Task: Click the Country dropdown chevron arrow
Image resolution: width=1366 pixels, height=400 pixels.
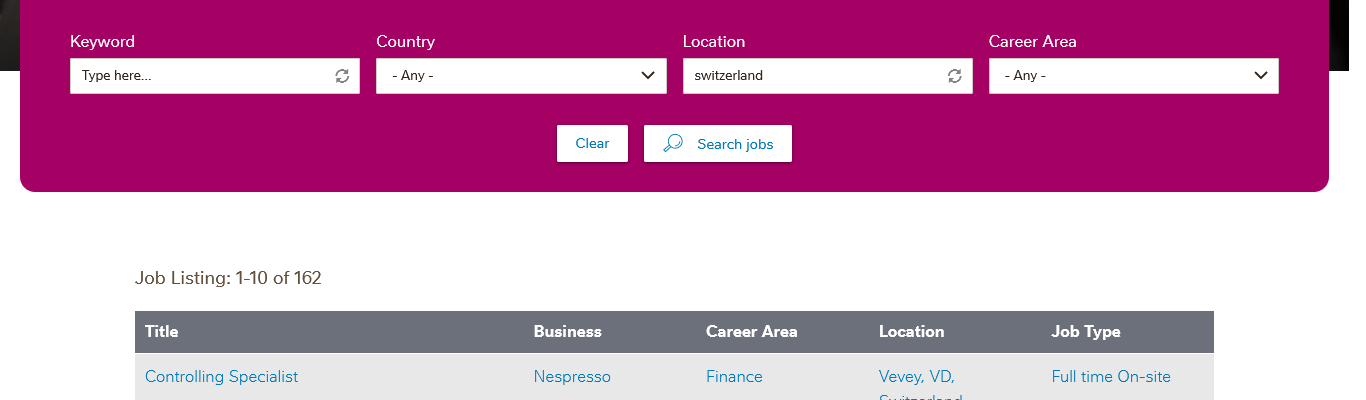Action: pyautogui.click(x=648, y=76)
